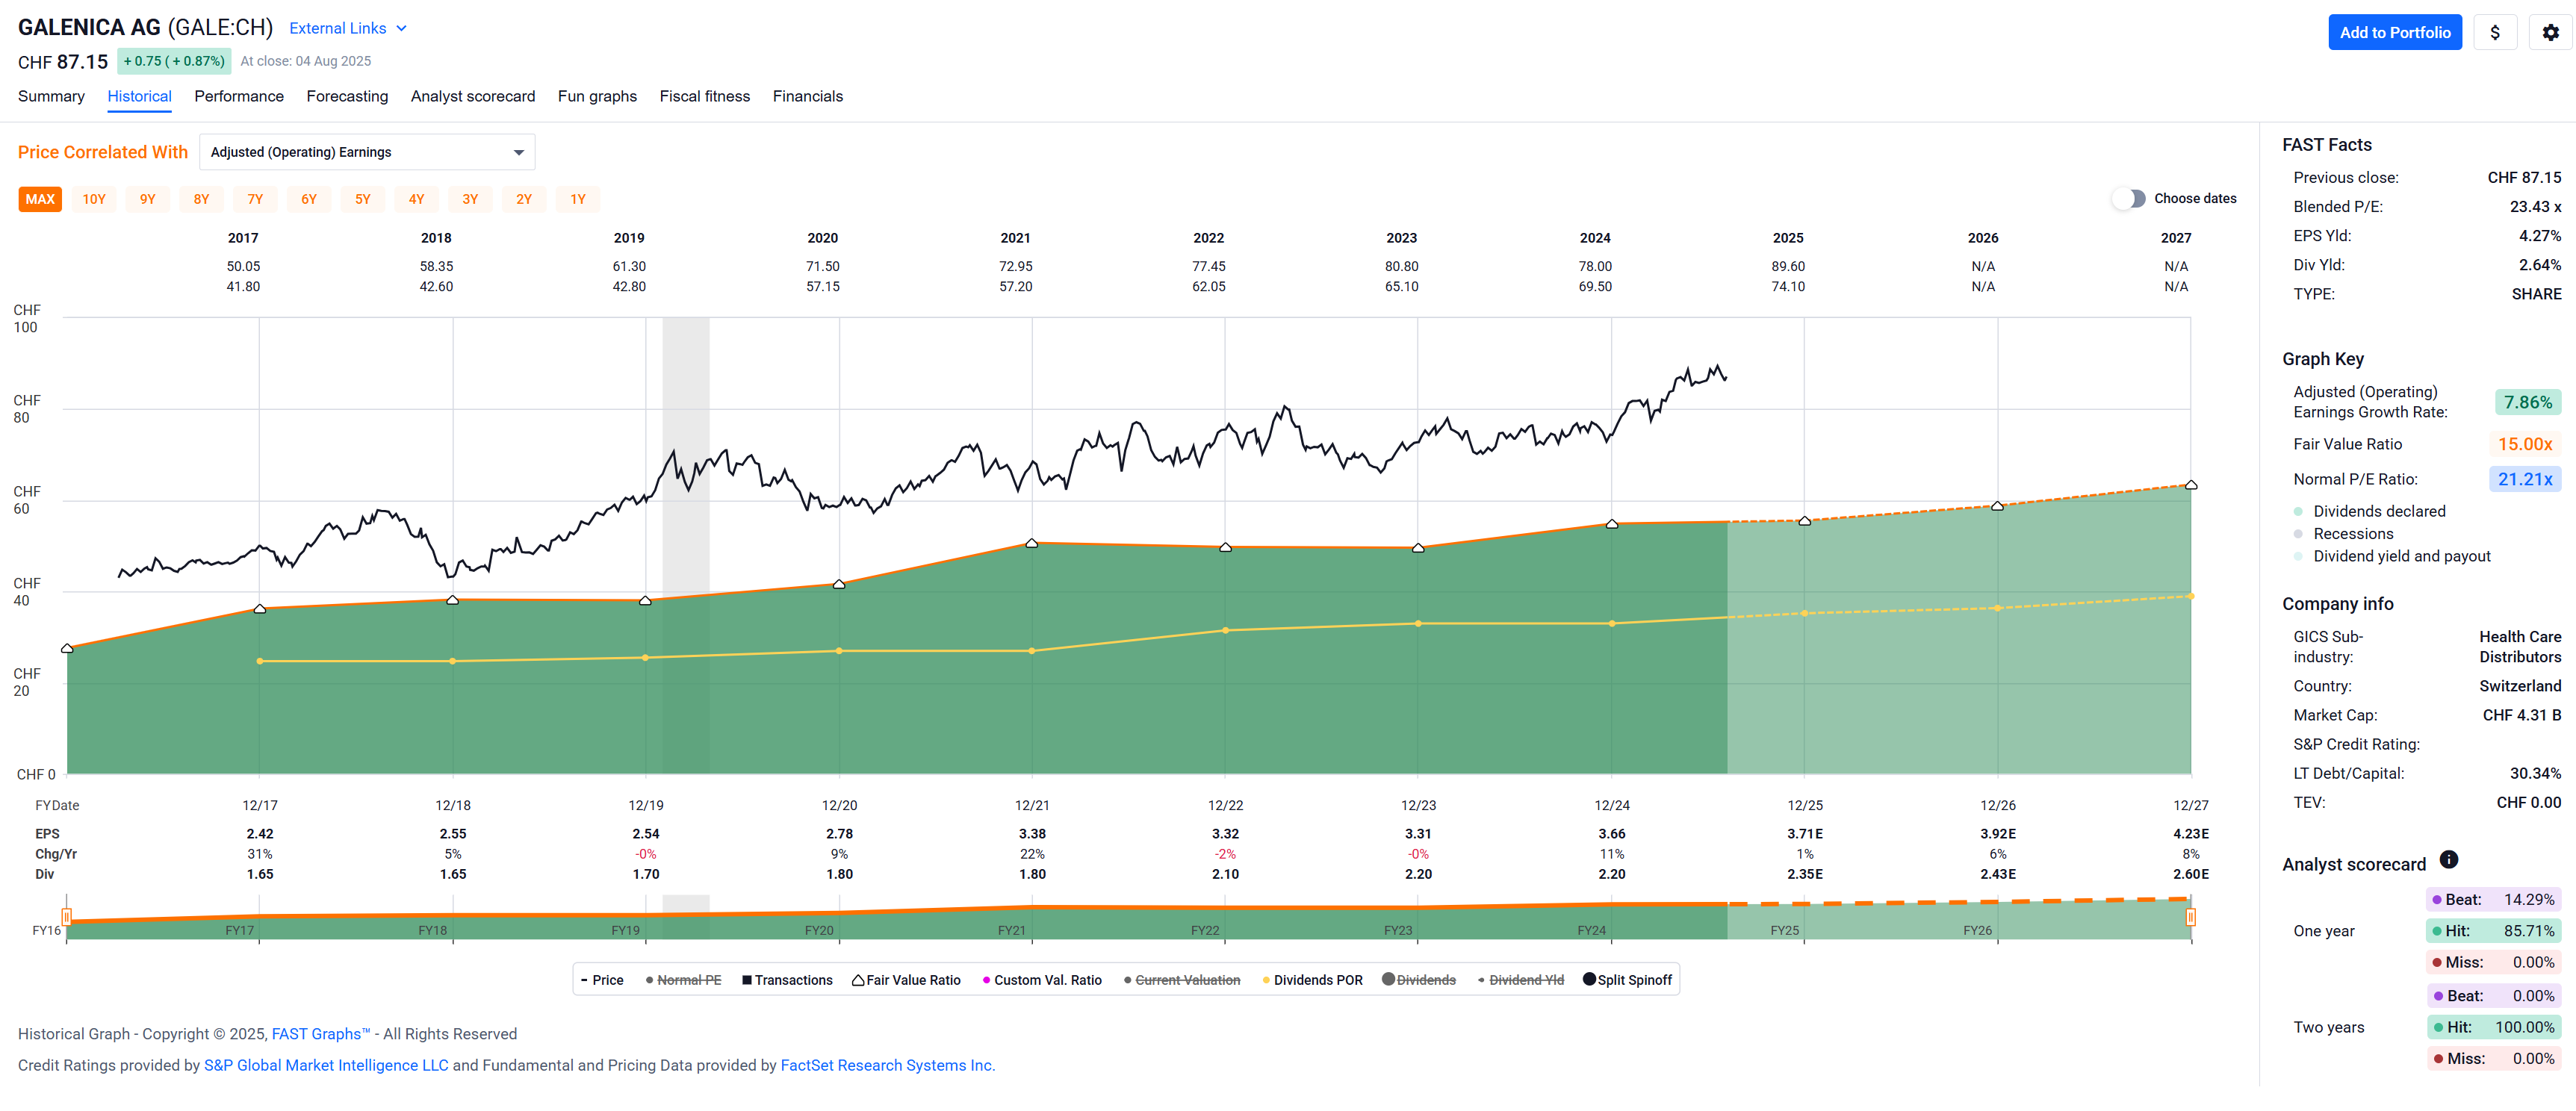Toggle Dividend yield and payout option

point(2391,556)
